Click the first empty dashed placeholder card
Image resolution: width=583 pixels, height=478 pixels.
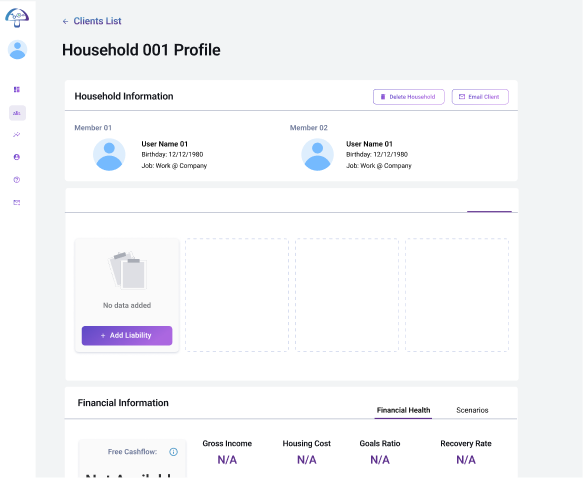tap(237, 295)
